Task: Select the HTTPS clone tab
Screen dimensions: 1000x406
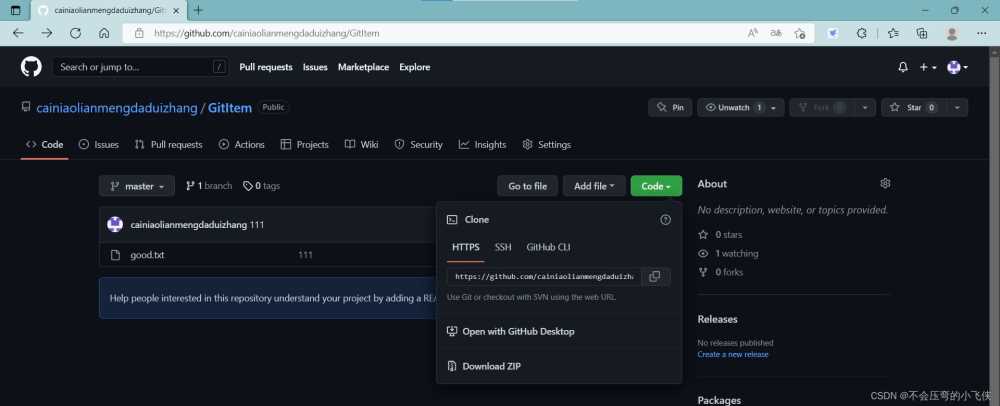Action: tap(466, 247)
